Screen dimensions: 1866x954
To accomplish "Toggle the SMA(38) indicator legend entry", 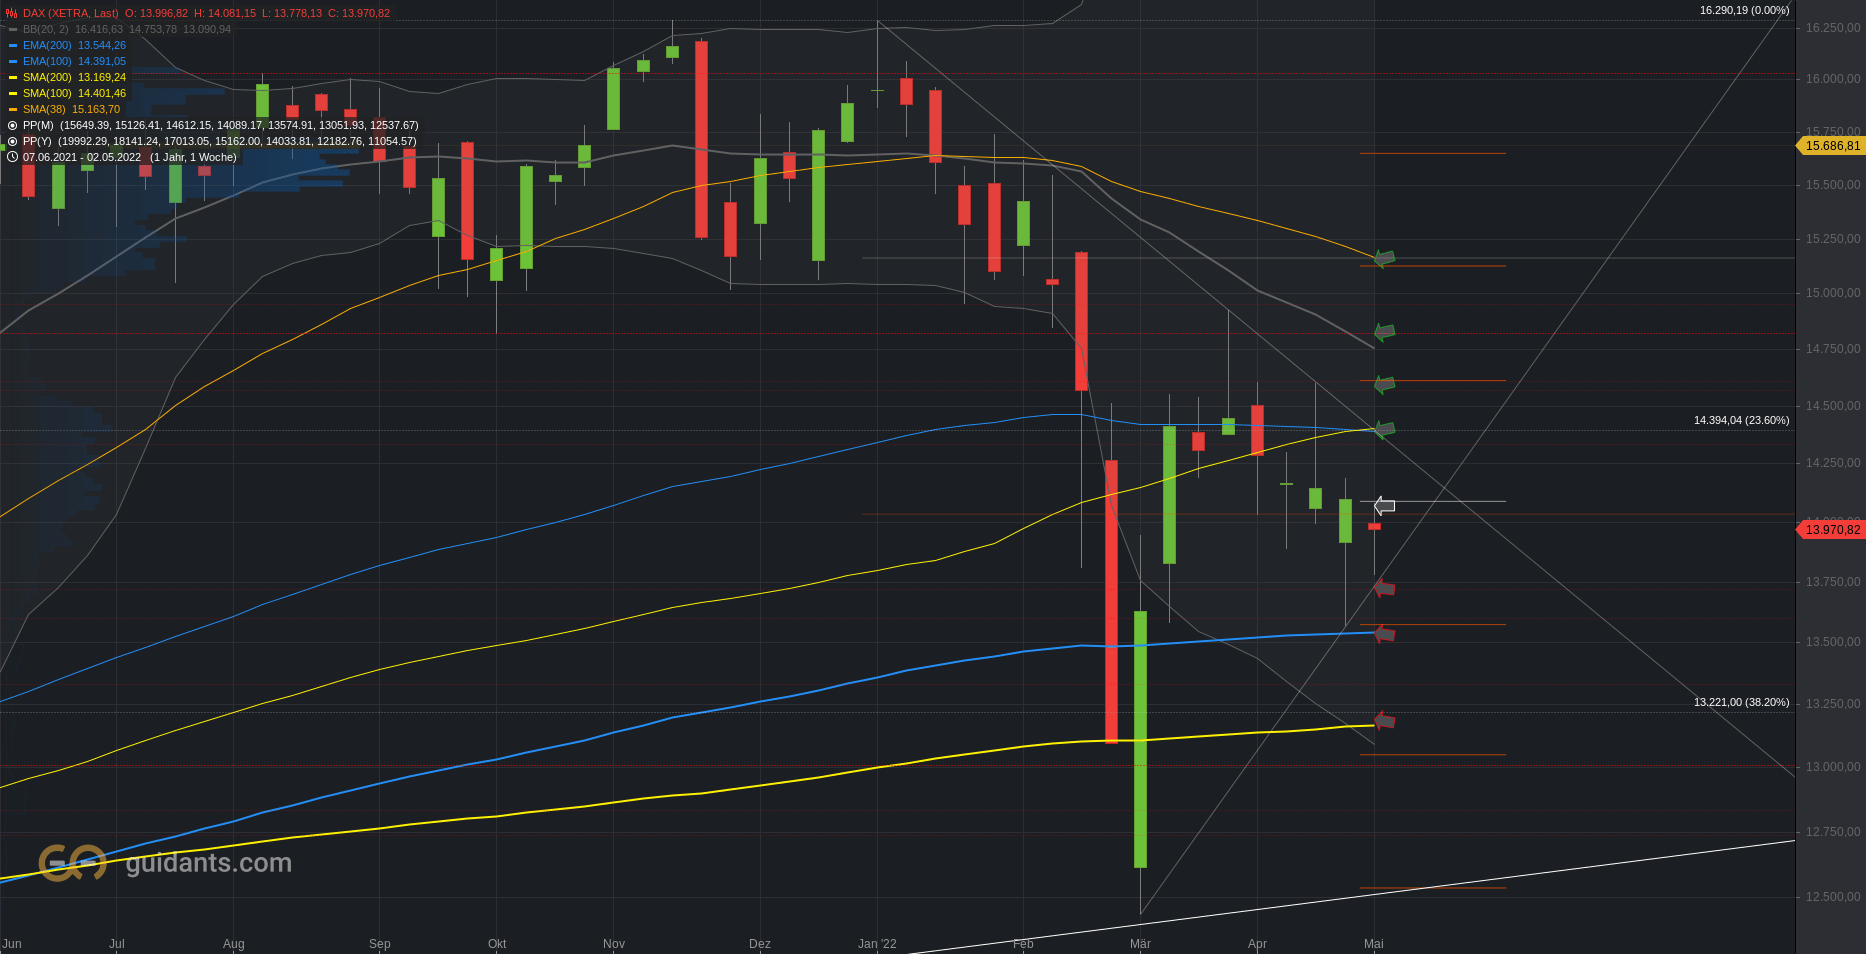I will 64,109.
